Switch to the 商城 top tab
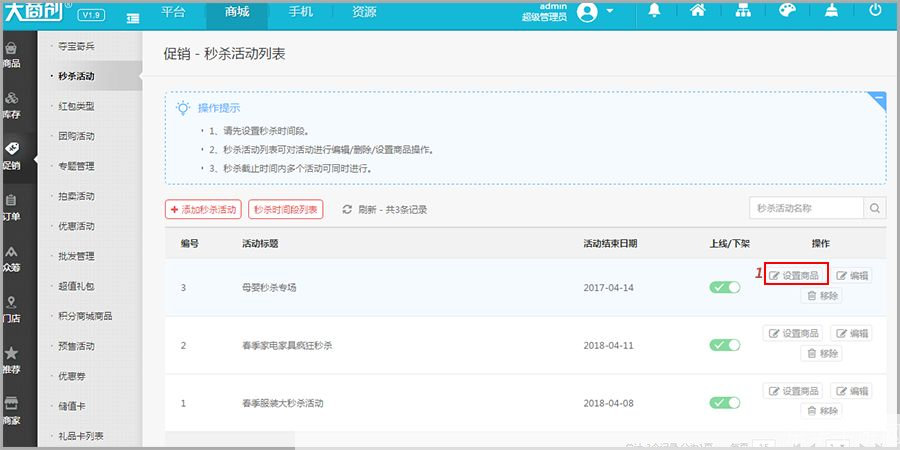The image size is (900, 450). [x=237, y=12]
